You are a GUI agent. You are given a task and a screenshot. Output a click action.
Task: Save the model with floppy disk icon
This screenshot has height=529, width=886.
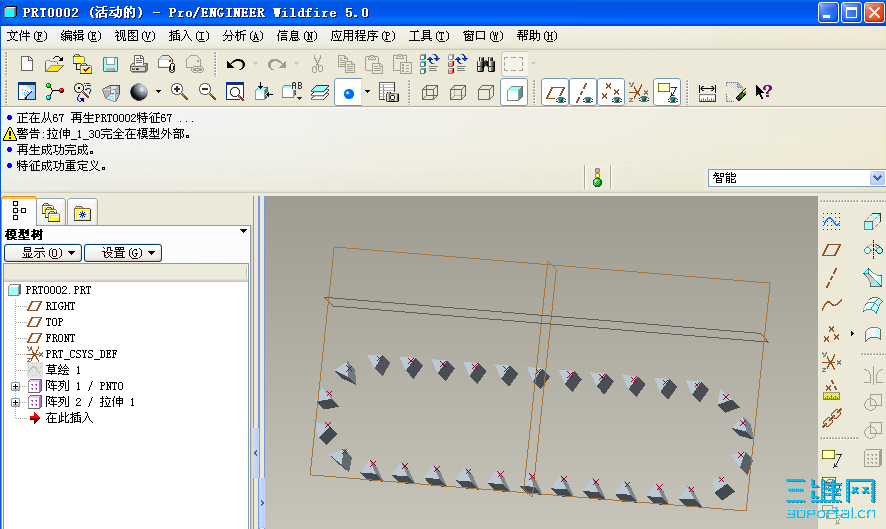(111, 64)
